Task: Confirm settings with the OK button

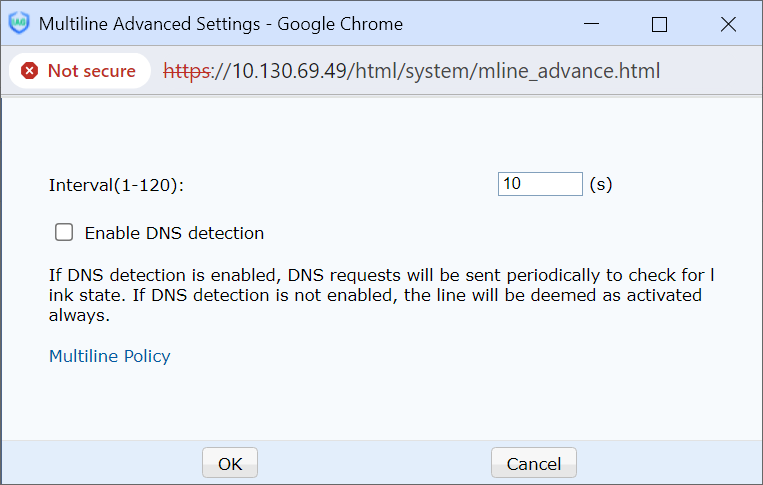Action: [230, 463]
